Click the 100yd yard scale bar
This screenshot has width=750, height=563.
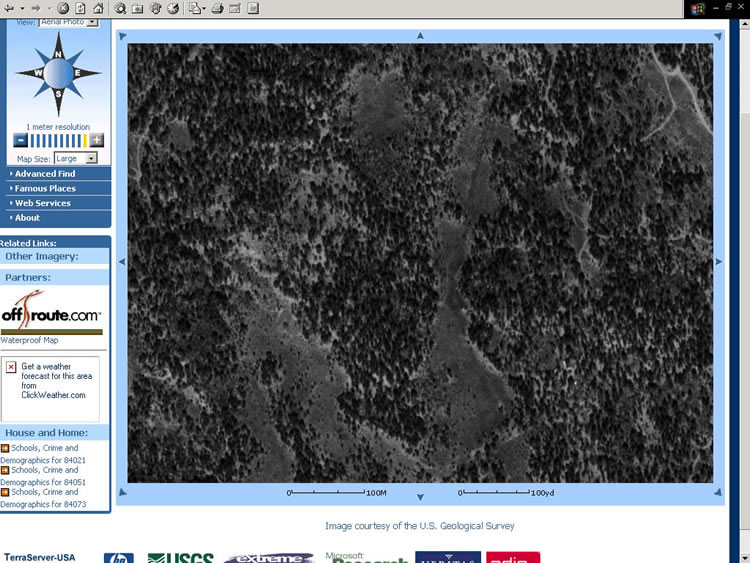(x=506, y=493)
